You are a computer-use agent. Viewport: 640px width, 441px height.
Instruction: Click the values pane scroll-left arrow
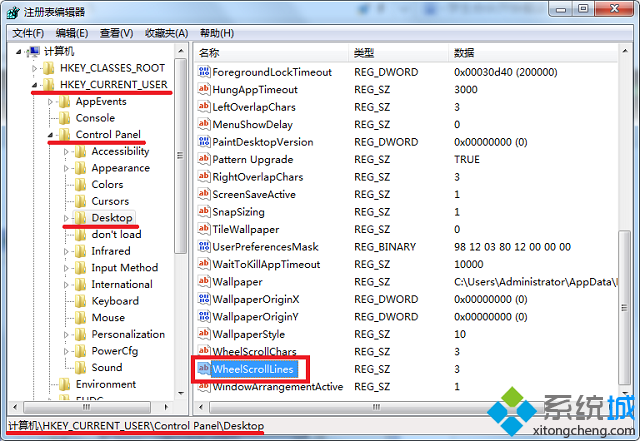pyautogui.click(x=201, y=407)
